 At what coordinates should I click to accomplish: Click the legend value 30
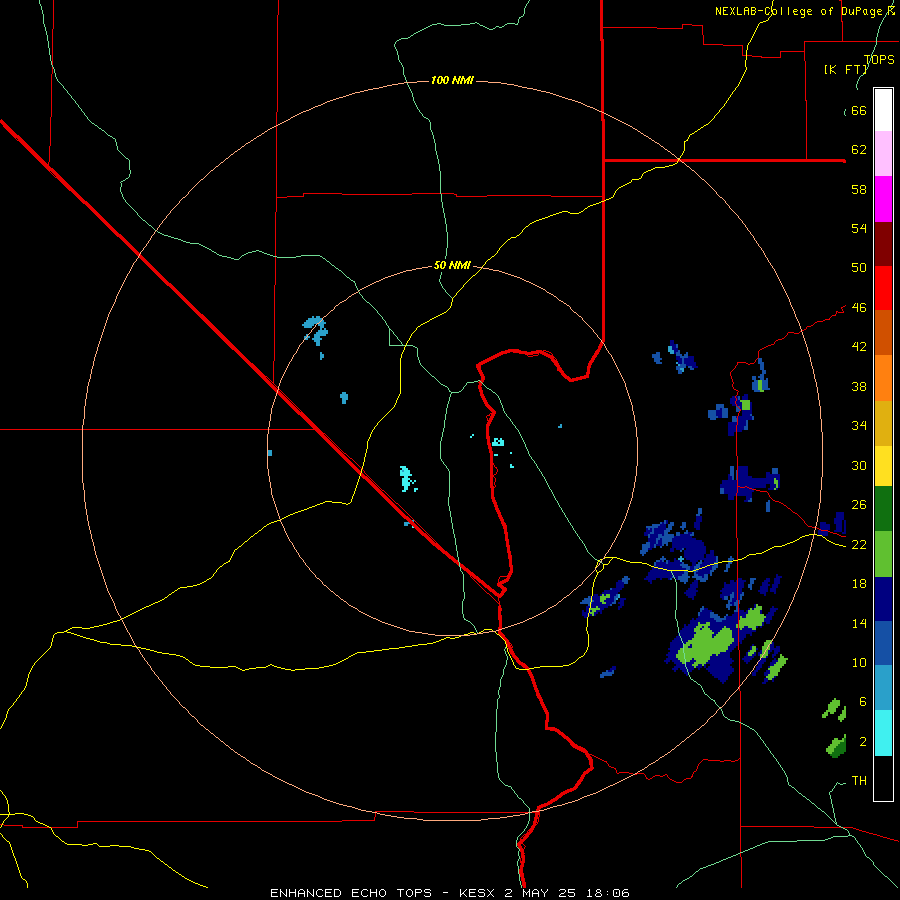point(859,465)
